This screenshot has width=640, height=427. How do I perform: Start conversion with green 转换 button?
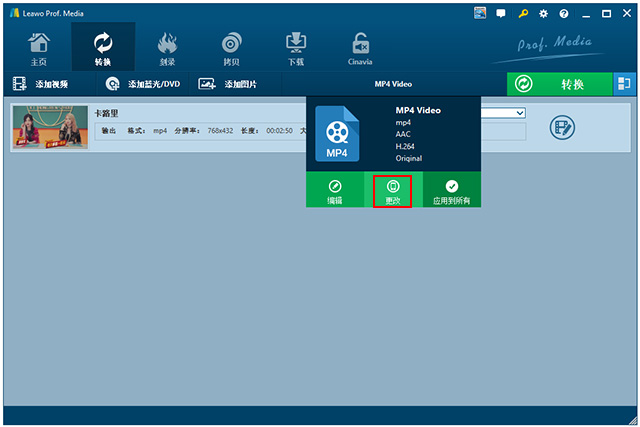pos(560,84)
